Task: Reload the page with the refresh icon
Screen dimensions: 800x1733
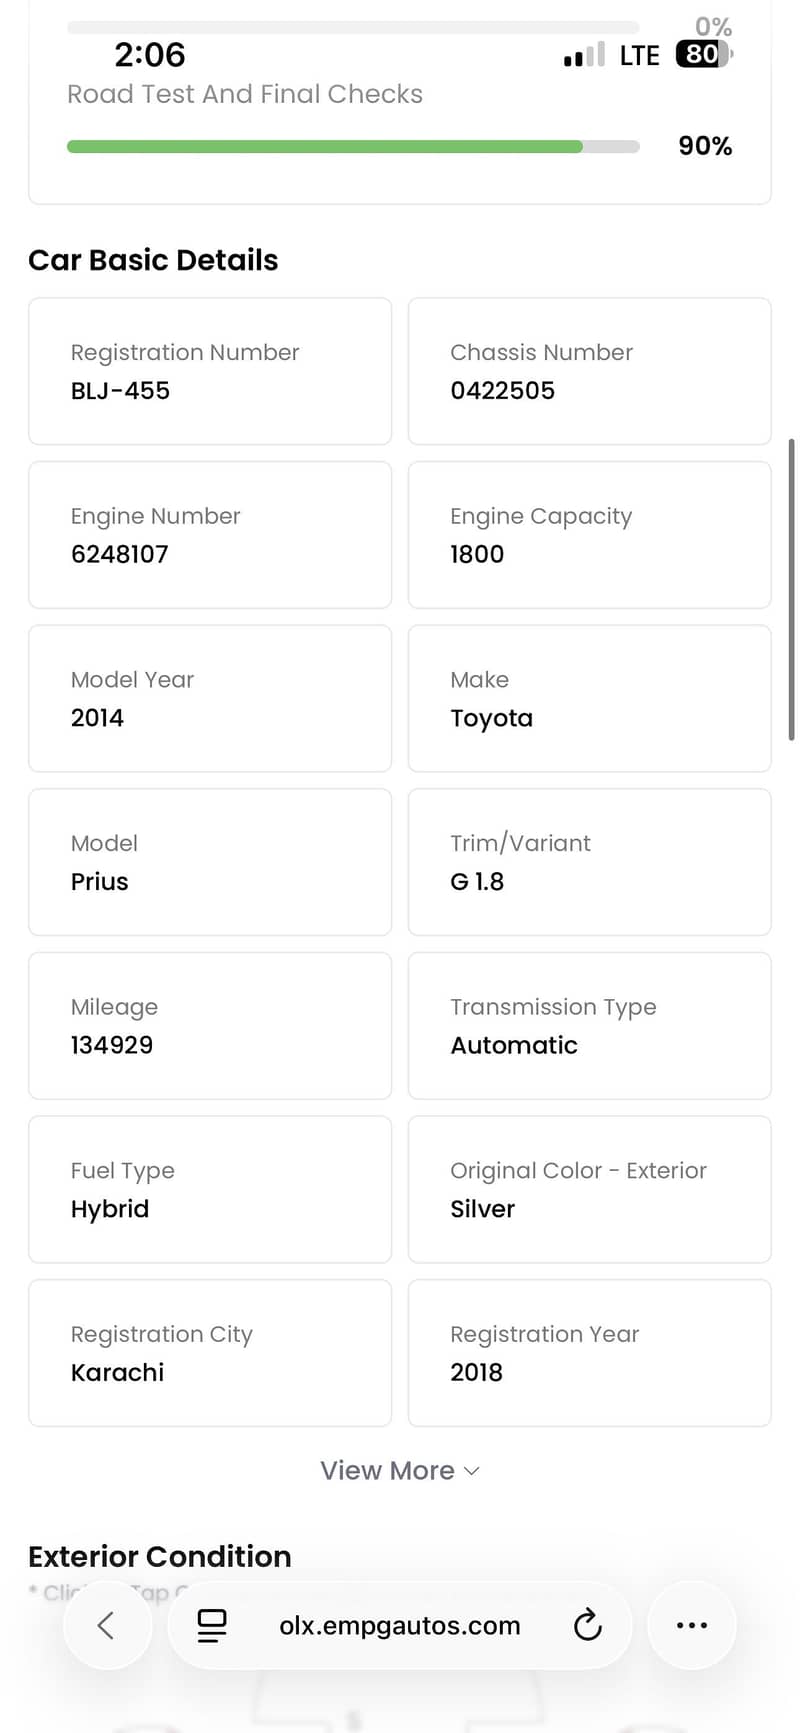Action: (588, 1625)
